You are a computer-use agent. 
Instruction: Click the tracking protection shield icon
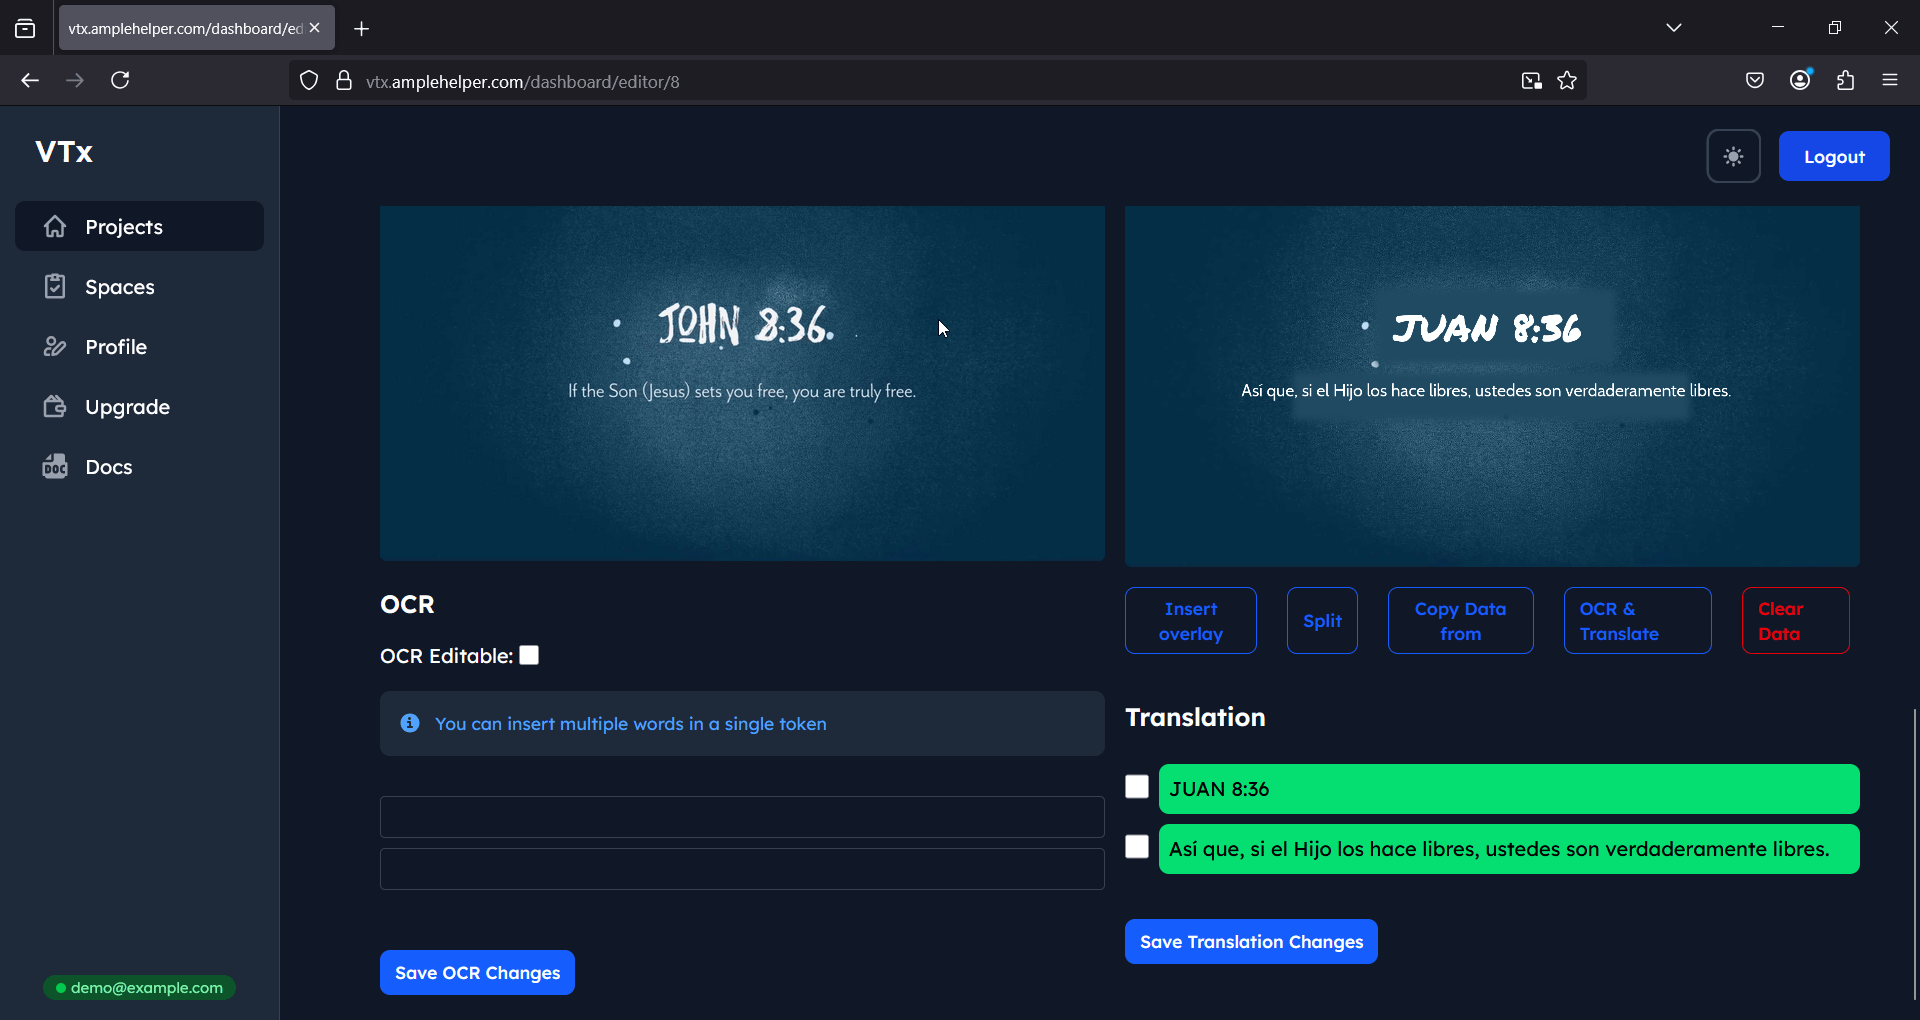pos(309,81)
